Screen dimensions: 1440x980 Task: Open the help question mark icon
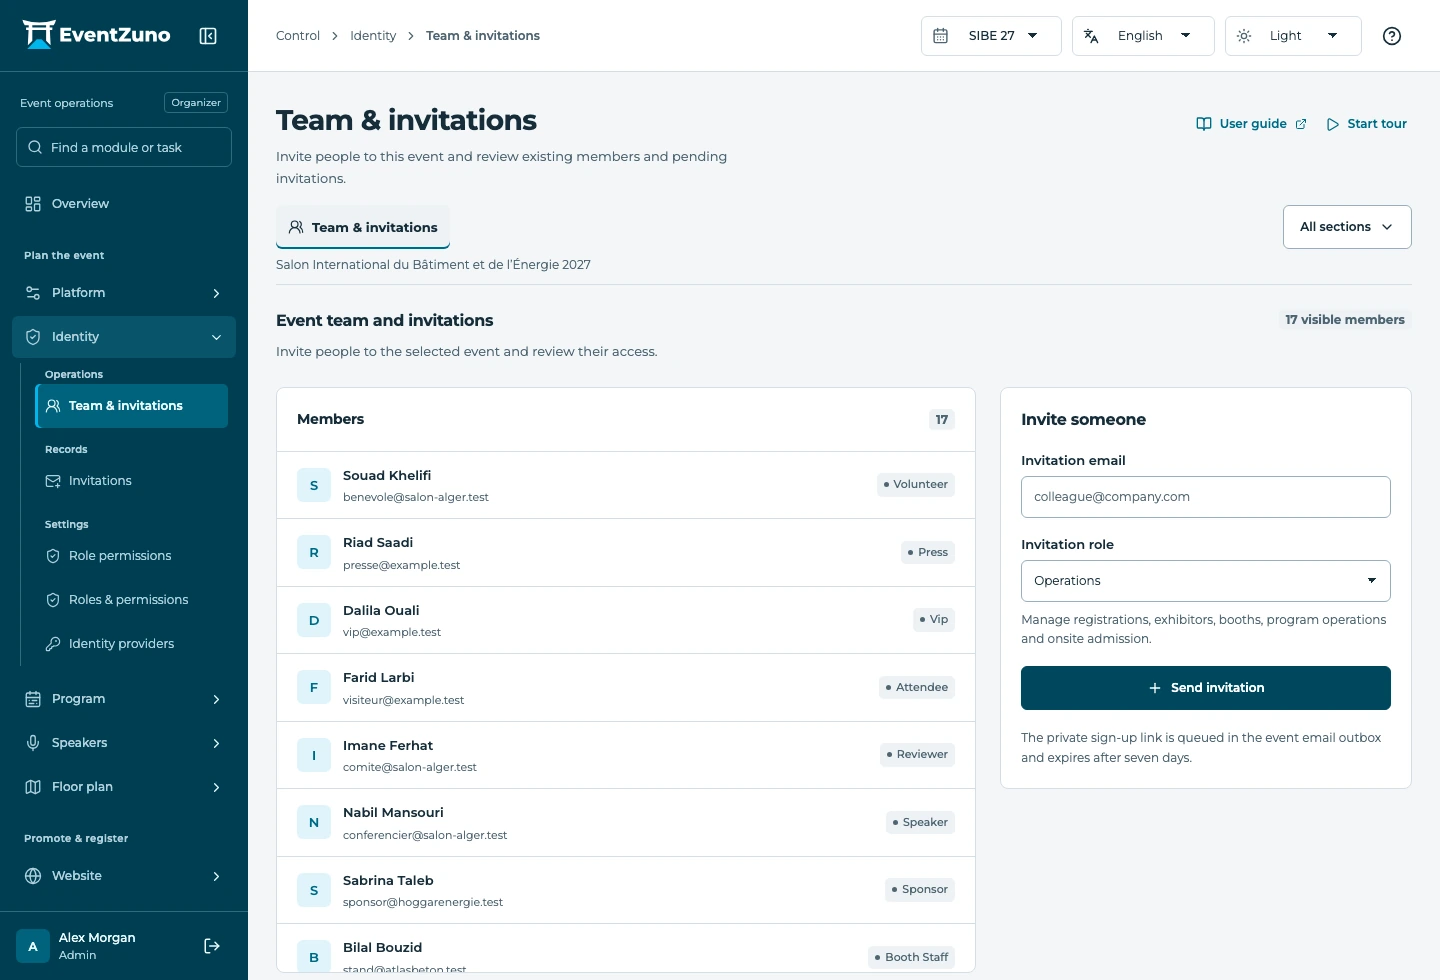pos(1391,36)
